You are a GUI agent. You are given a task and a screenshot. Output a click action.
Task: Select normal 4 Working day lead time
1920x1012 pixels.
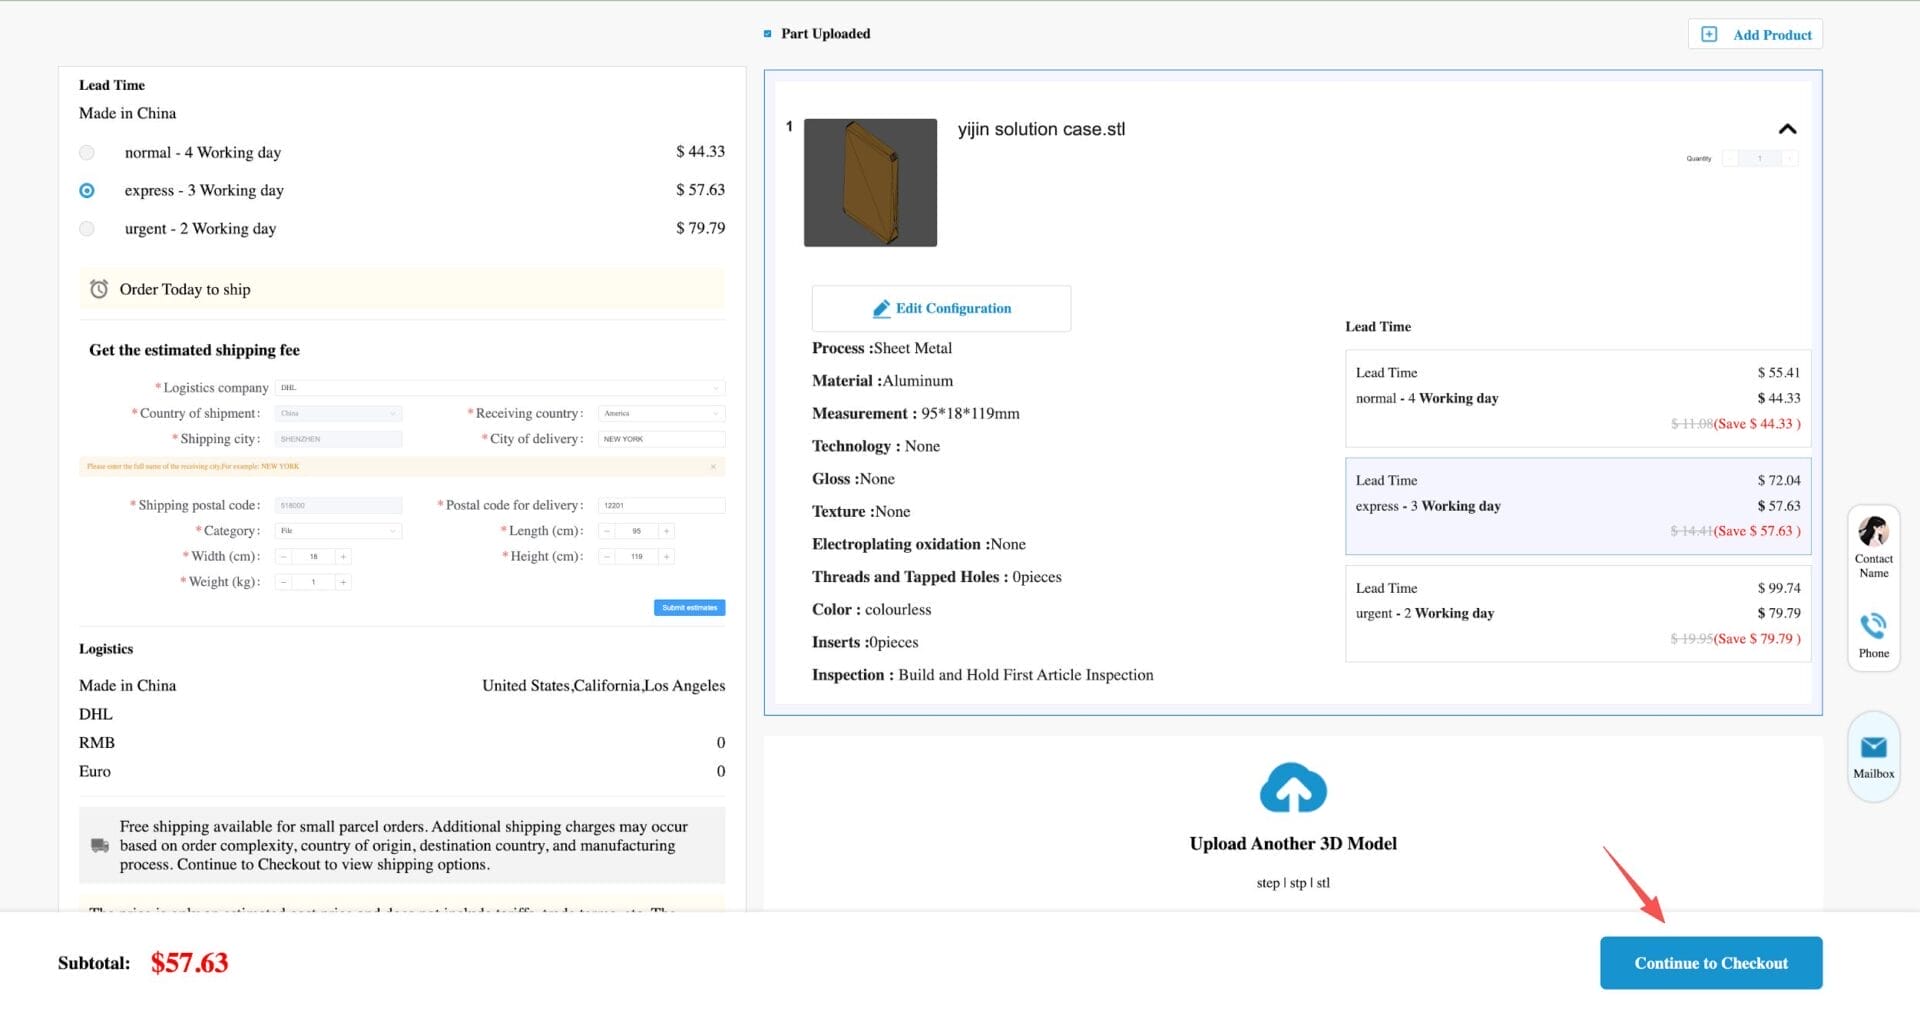point(87,152)
